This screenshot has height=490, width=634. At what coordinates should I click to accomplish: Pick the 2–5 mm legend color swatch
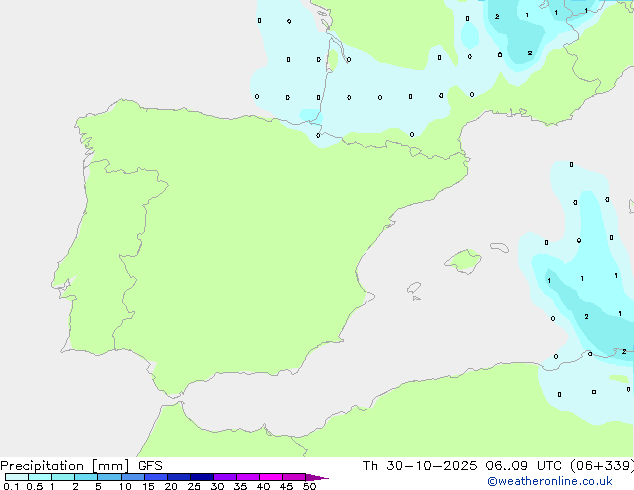[x=86, y=477]
